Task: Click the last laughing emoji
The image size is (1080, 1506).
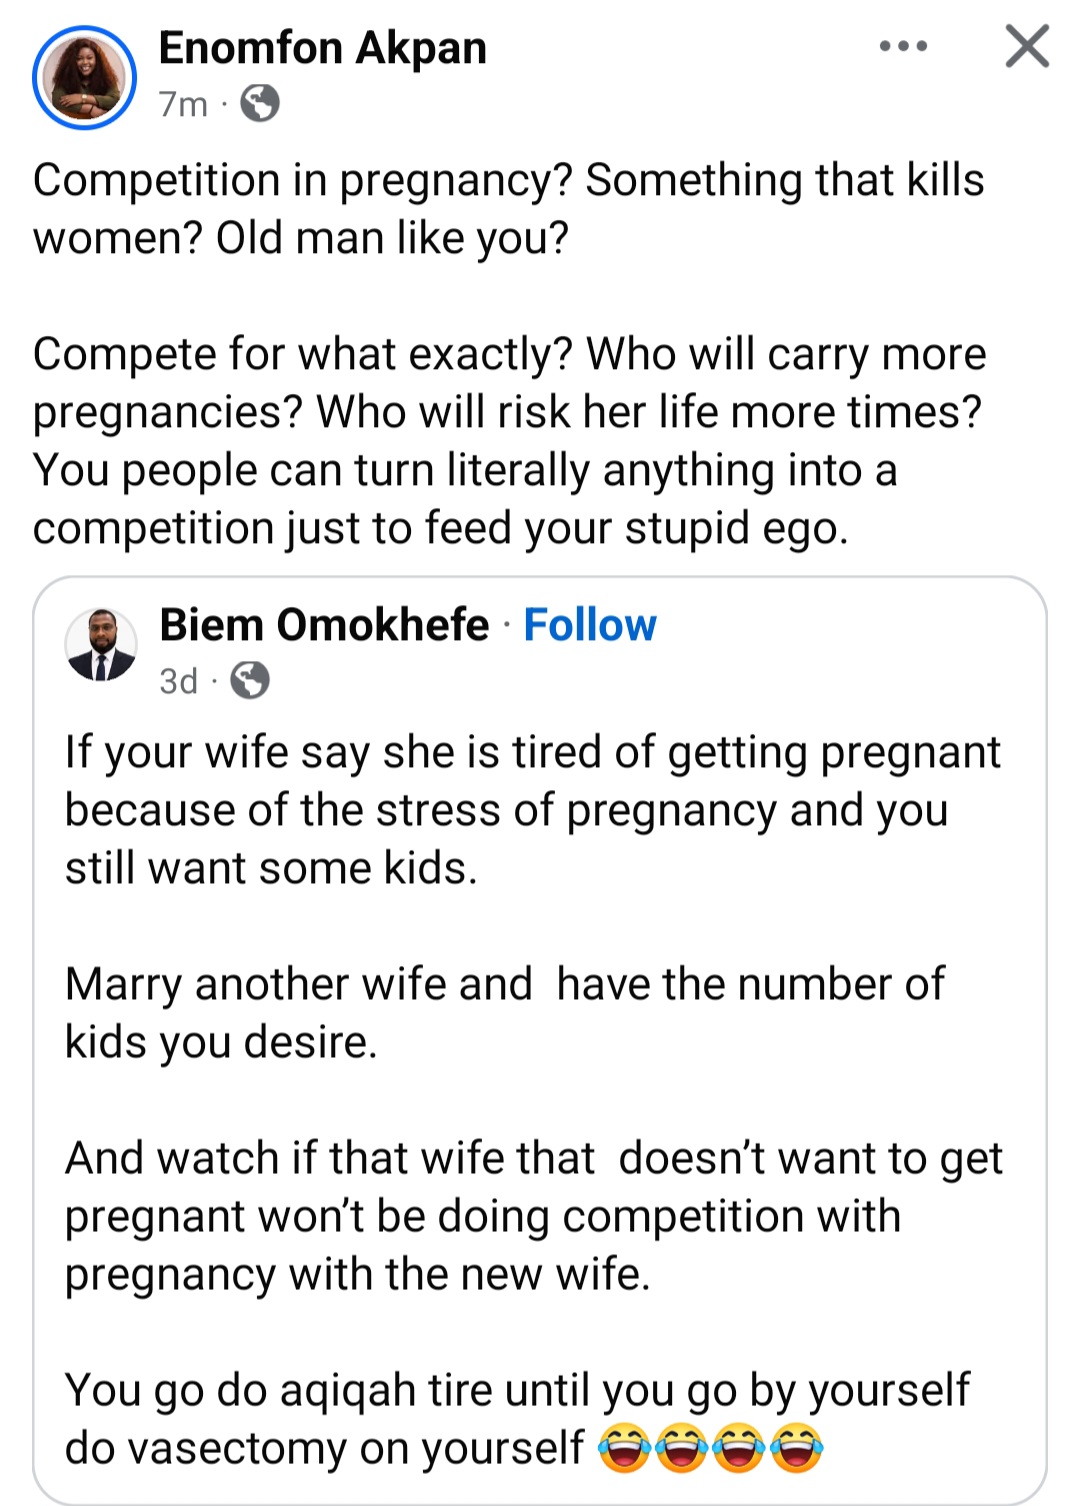Action: 796,1449
